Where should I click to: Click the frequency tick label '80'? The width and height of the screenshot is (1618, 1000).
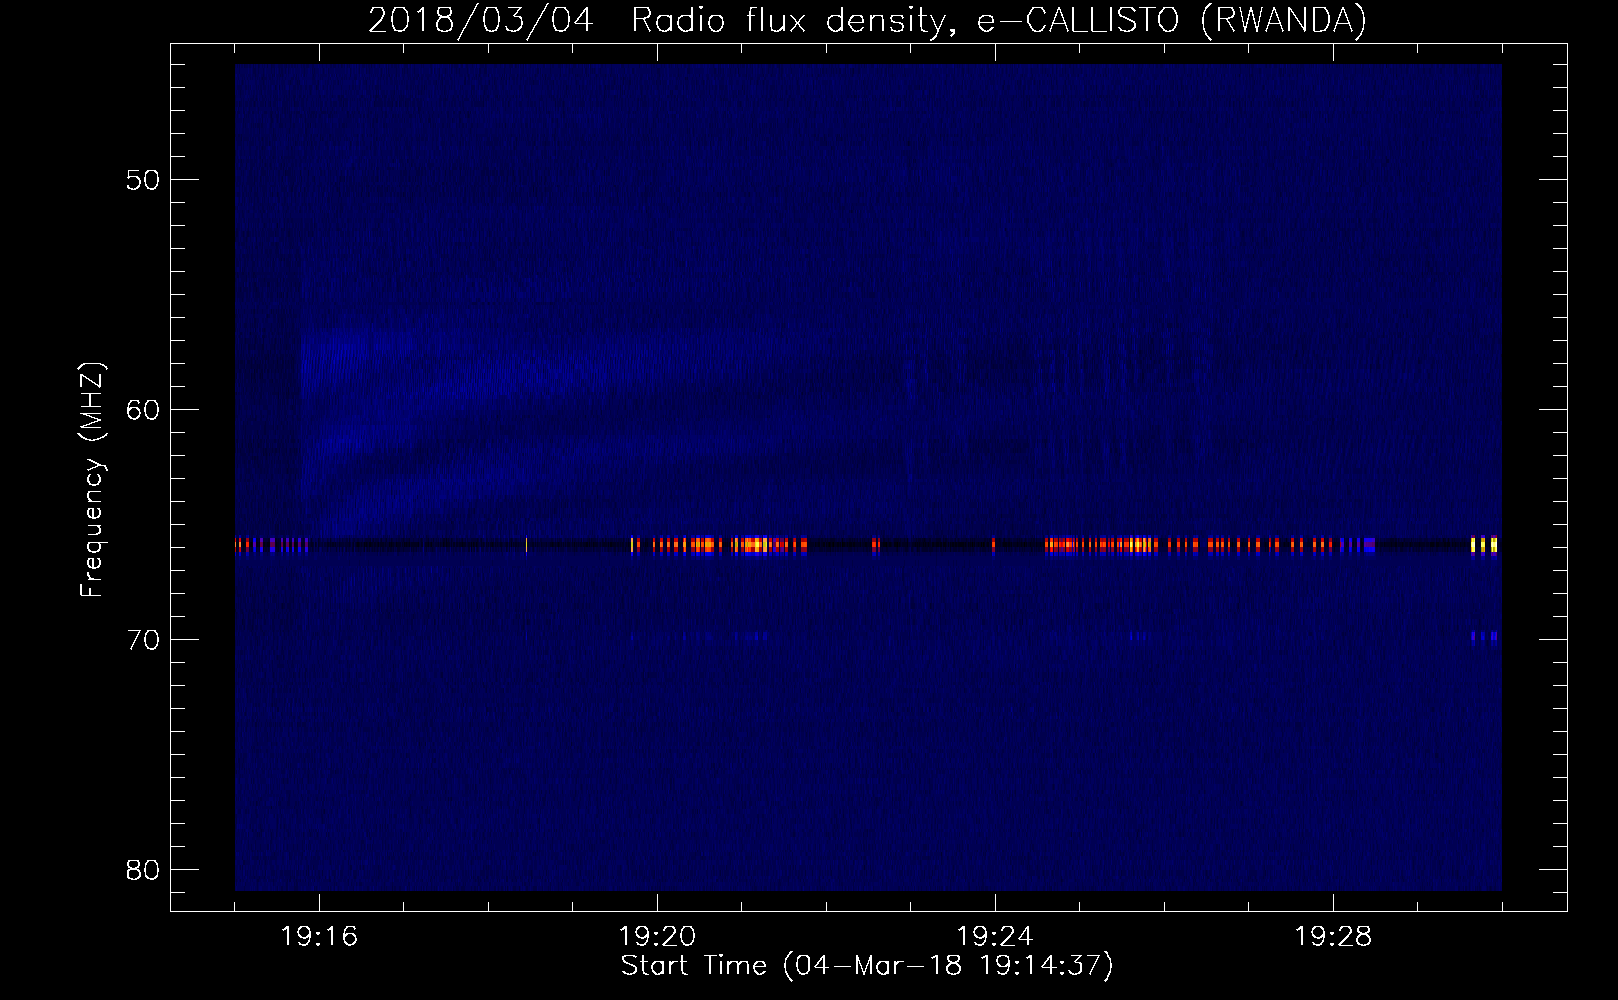click(x=143, y=870)
